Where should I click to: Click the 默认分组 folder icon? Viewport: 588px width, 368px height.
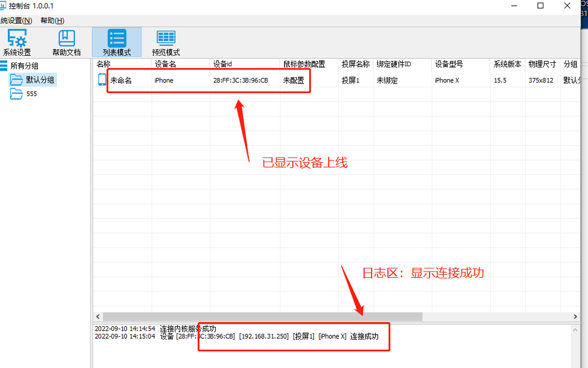pyautogui.click(x=16, y=80)
